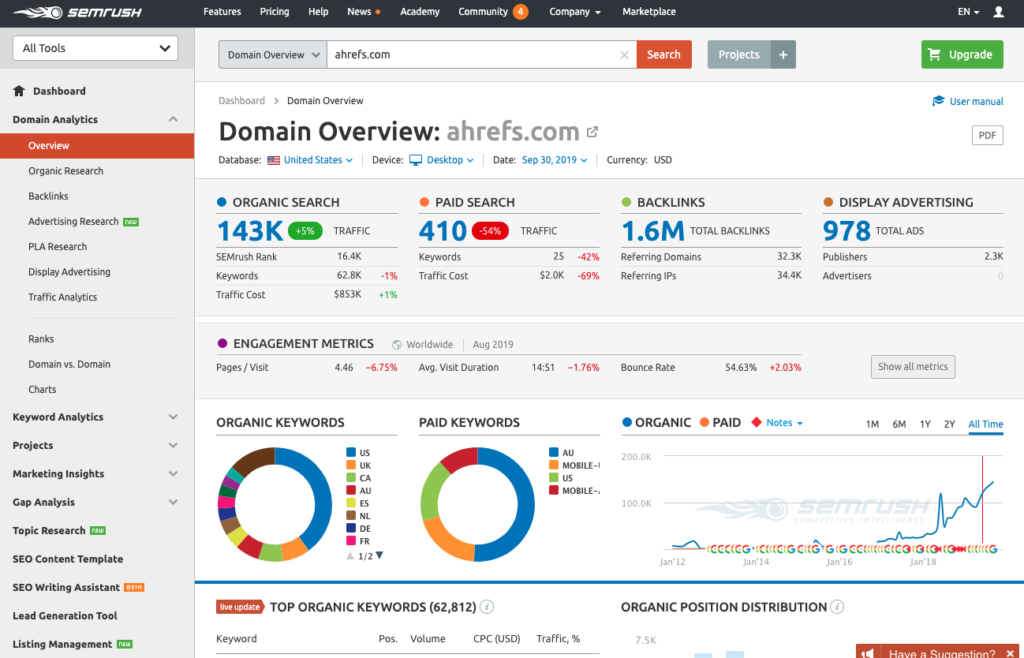Select the 6M time range tab
The image size is (1024, 658).
pyautogui.click(x=899, y=424)
